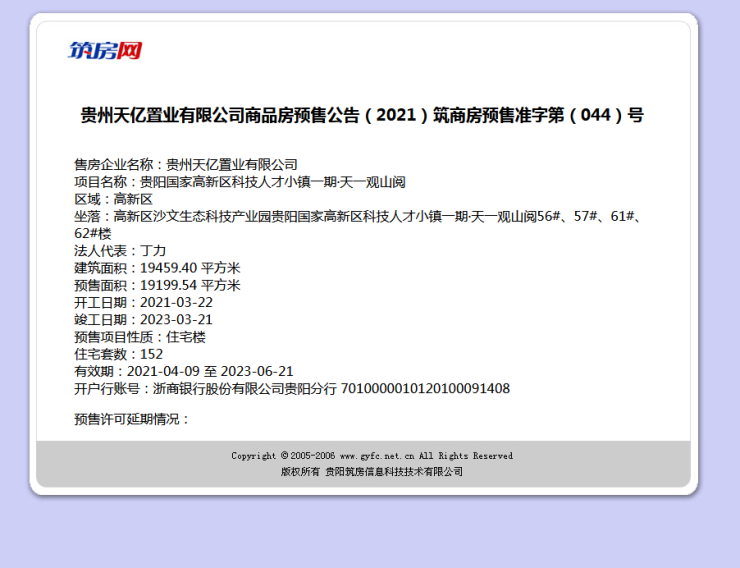Click the 有效期 date range line

[184, 371]
